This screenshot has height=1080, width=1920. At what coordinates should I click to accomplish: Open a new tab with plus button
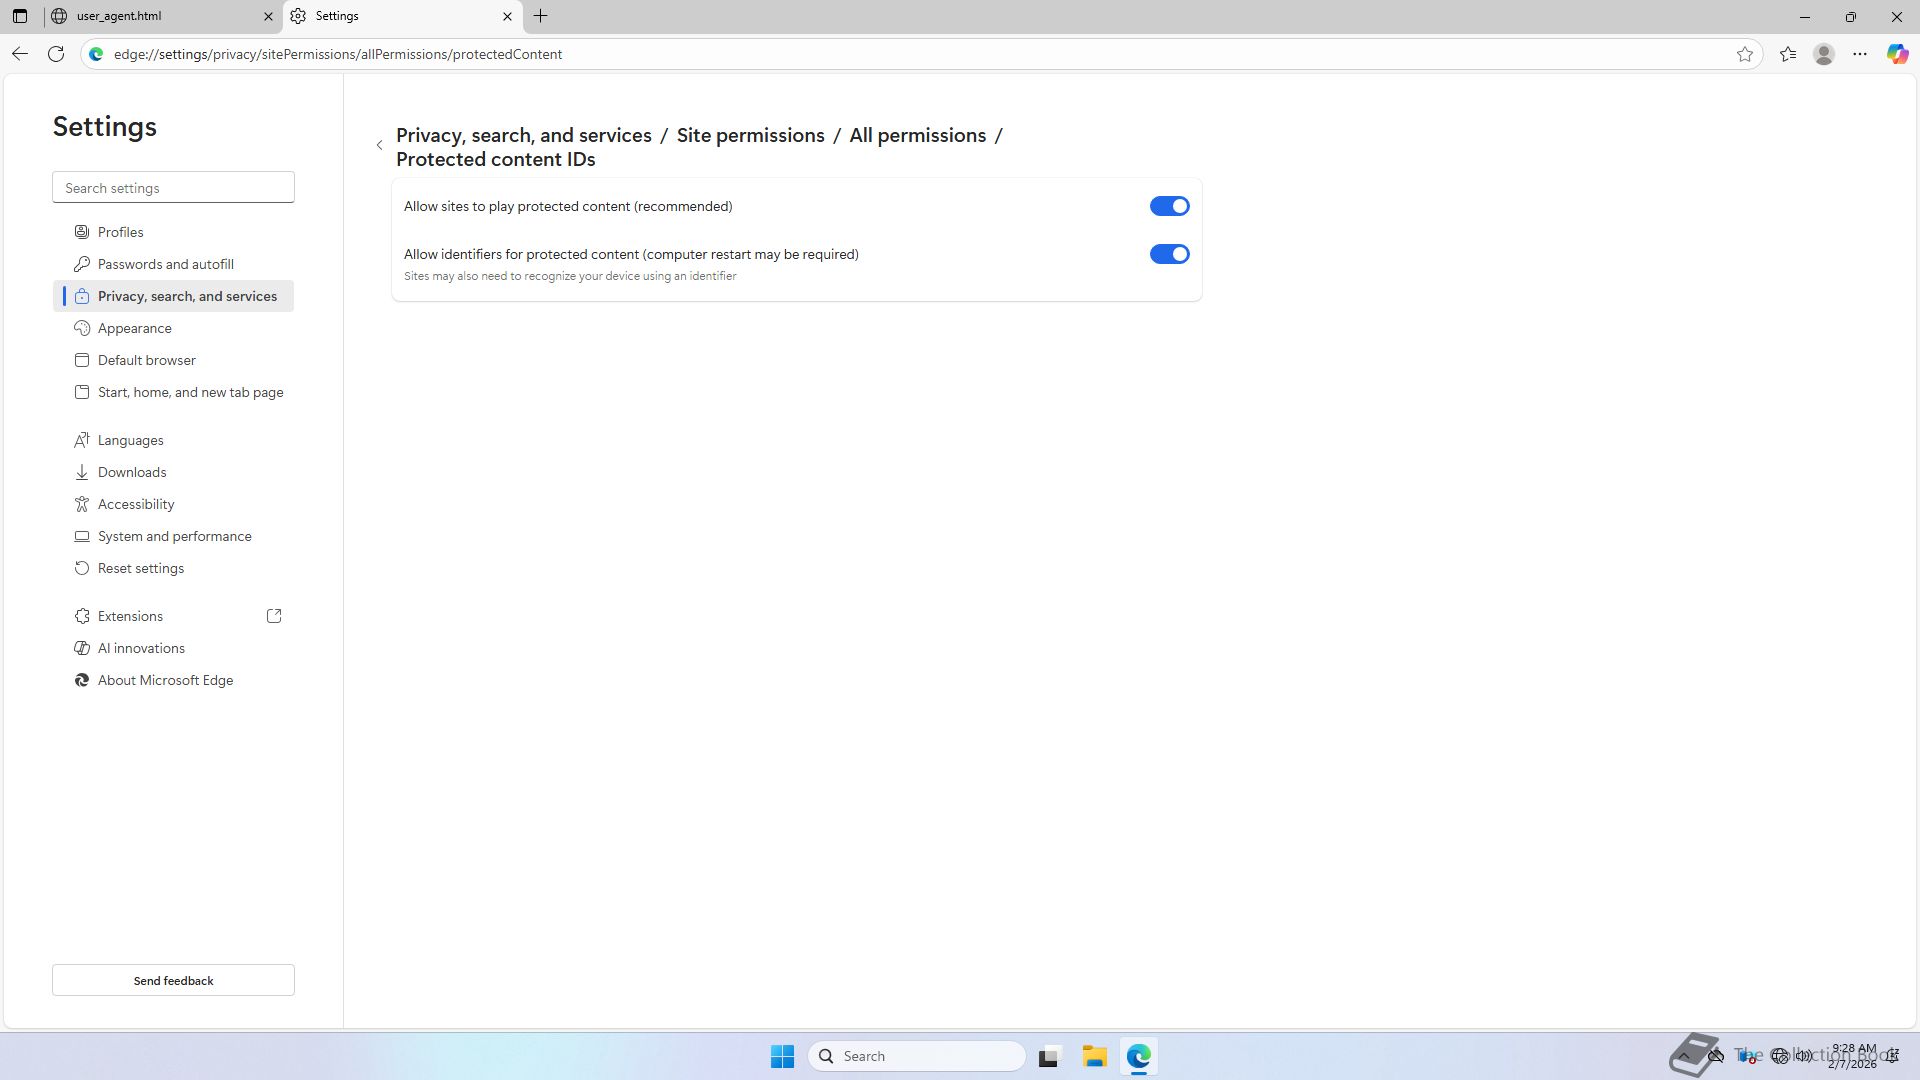[x=541, y=16]
